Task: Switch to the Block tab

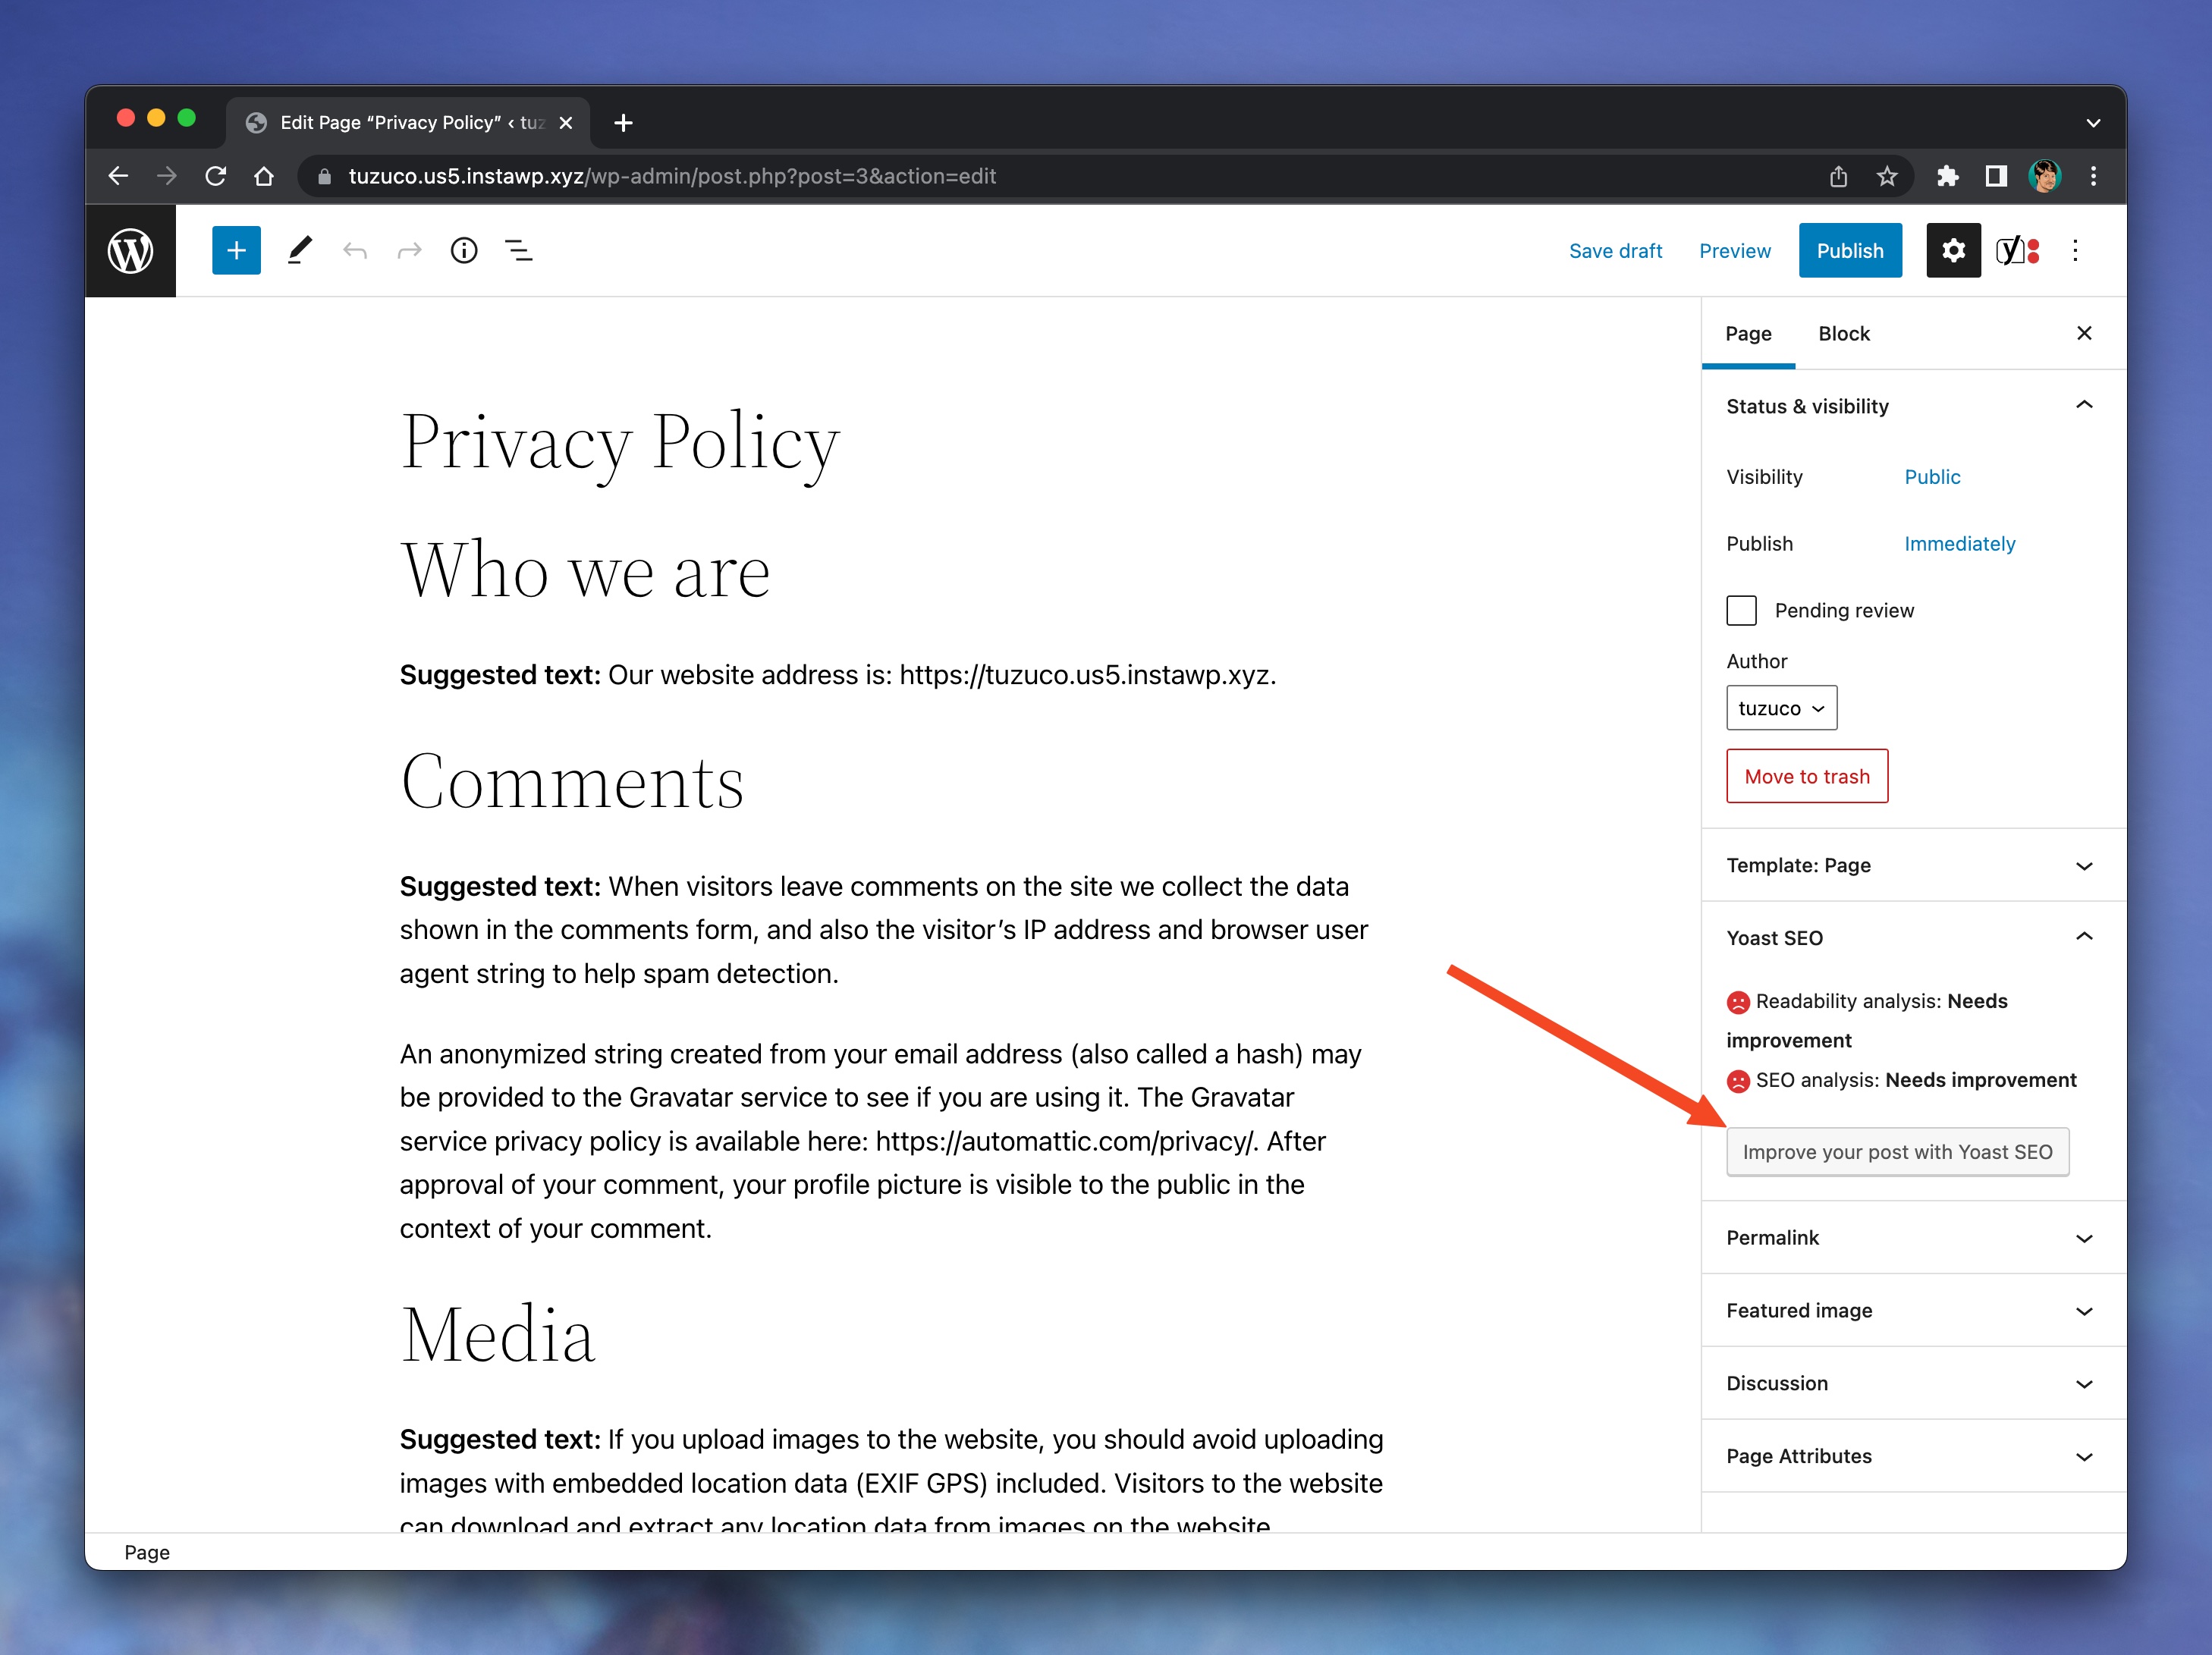Action: coord(1843,334)
